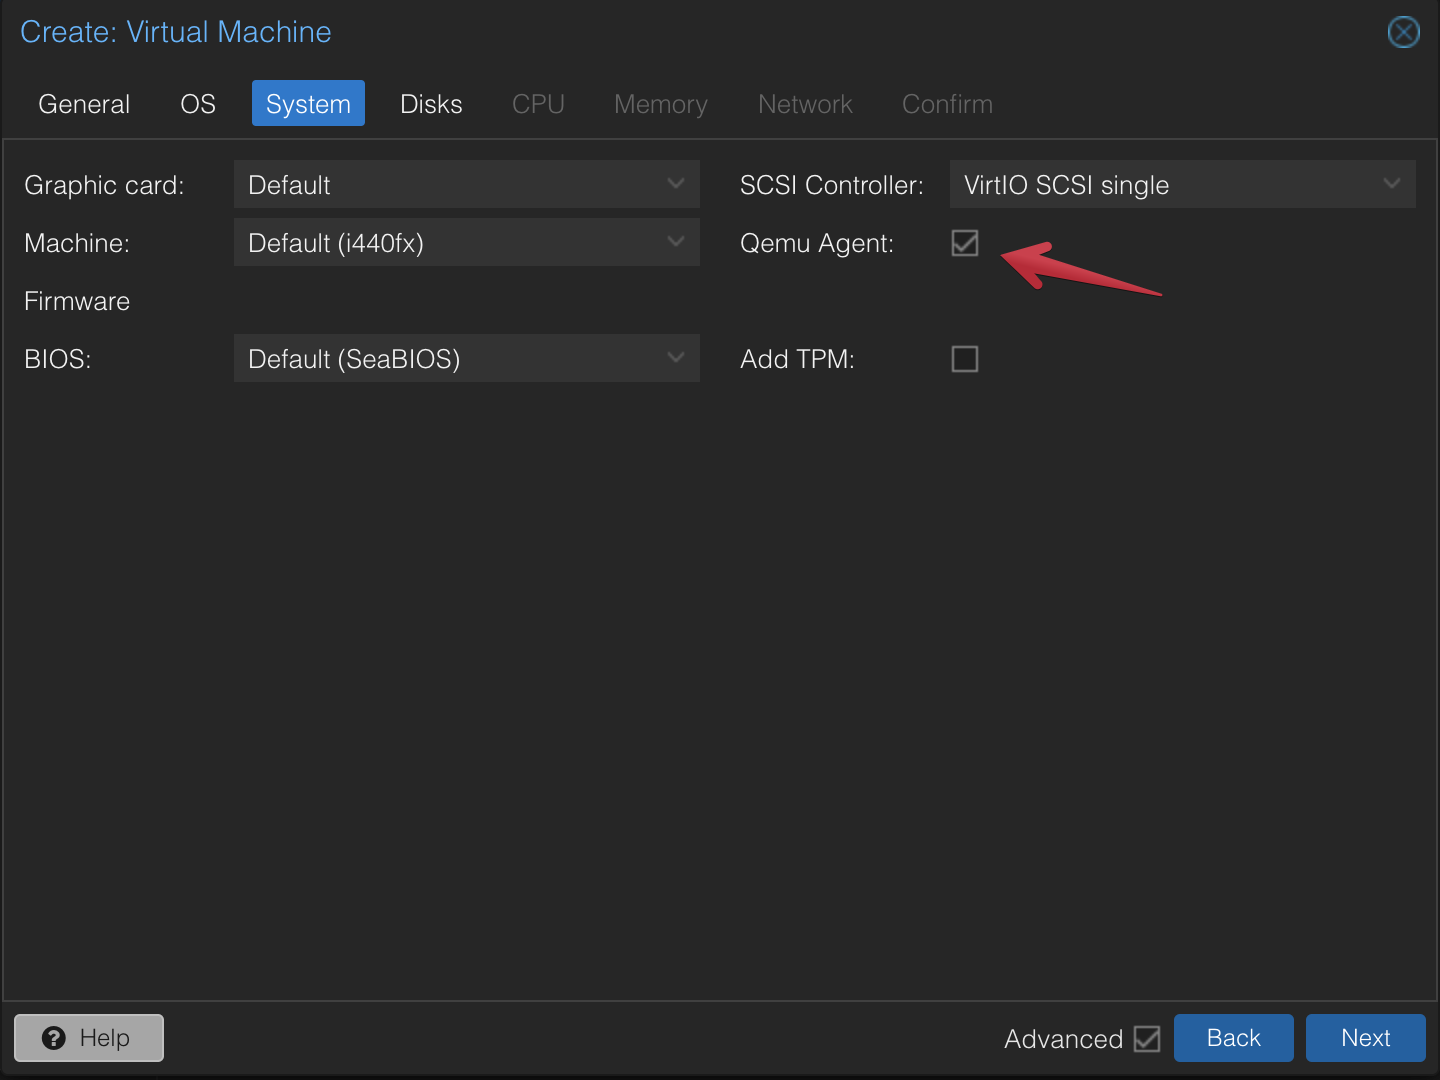Switch to the OS tab
Image resolution: width=1440 pixels, height=1080 pixels.
197,103
